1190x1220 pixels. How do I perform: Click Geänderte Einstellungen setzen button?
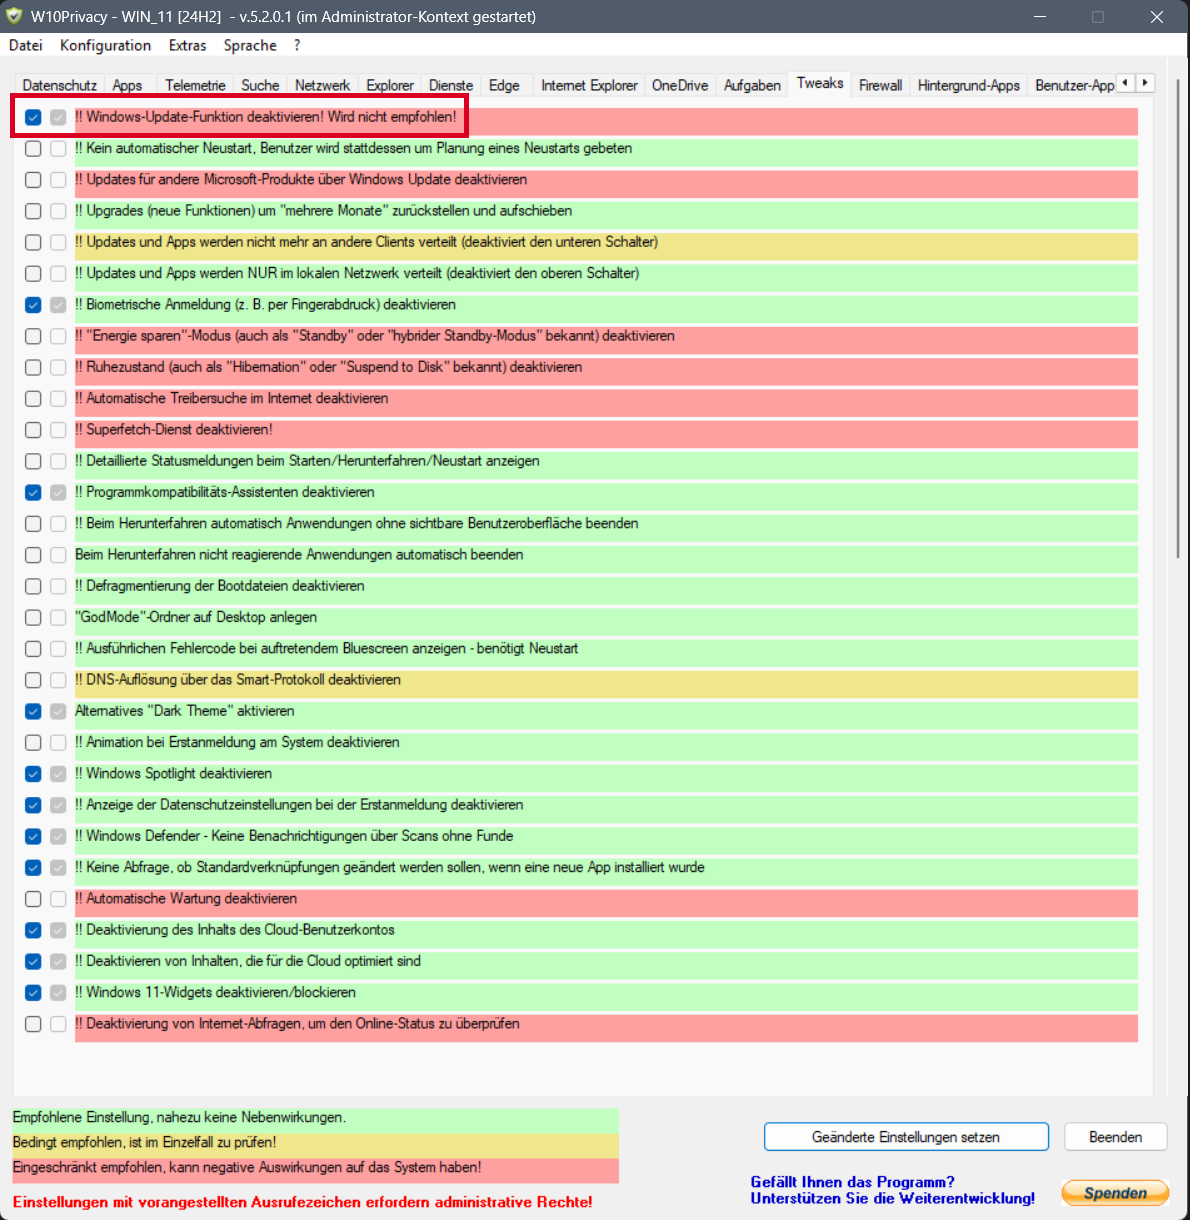click(x=906, y=1137)
